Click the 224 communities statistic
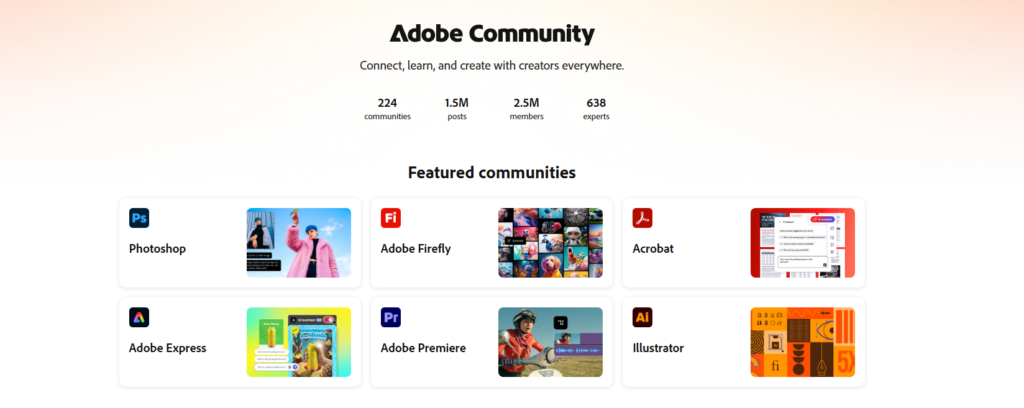 pos(387,109)
